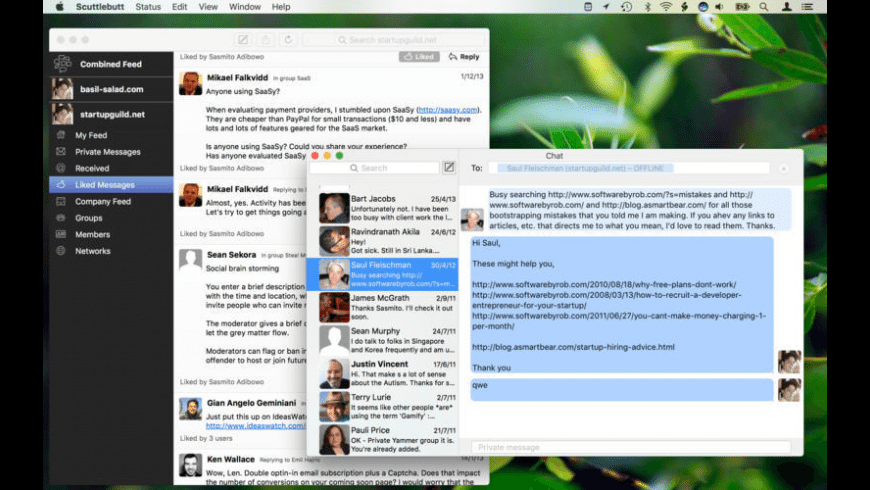Click the Spotlight search icon in menu bar

pos(764,7)
